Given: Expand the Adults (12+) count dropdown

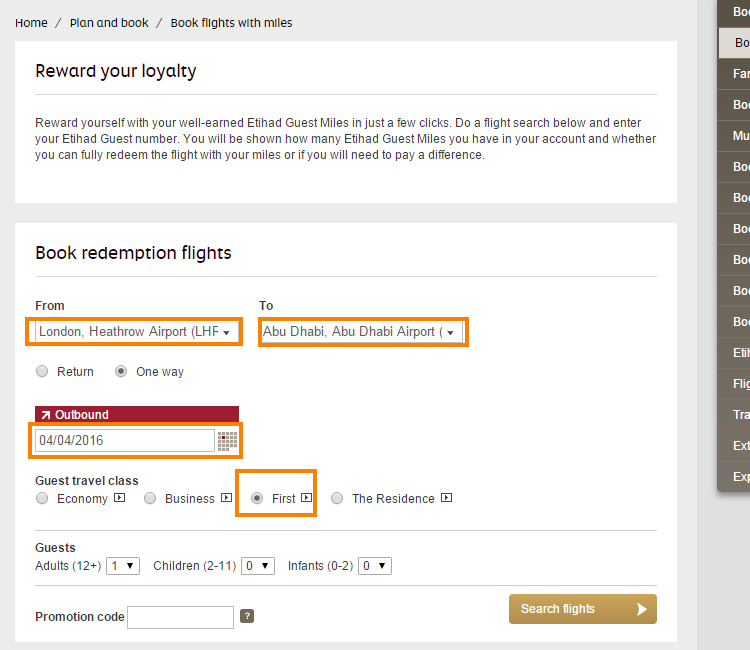Looking at the screenshot, I should pos(124,566).
